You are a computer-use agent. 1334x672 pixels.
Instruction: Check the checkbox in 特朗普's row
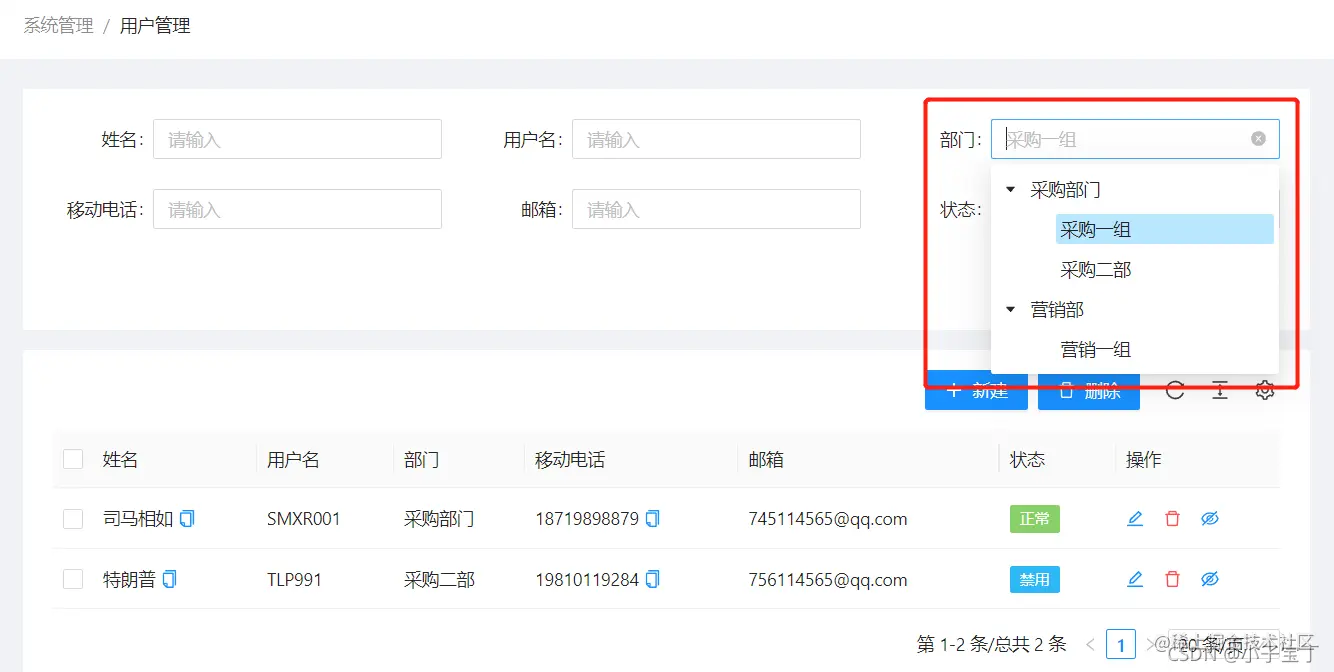pos(72,578)
